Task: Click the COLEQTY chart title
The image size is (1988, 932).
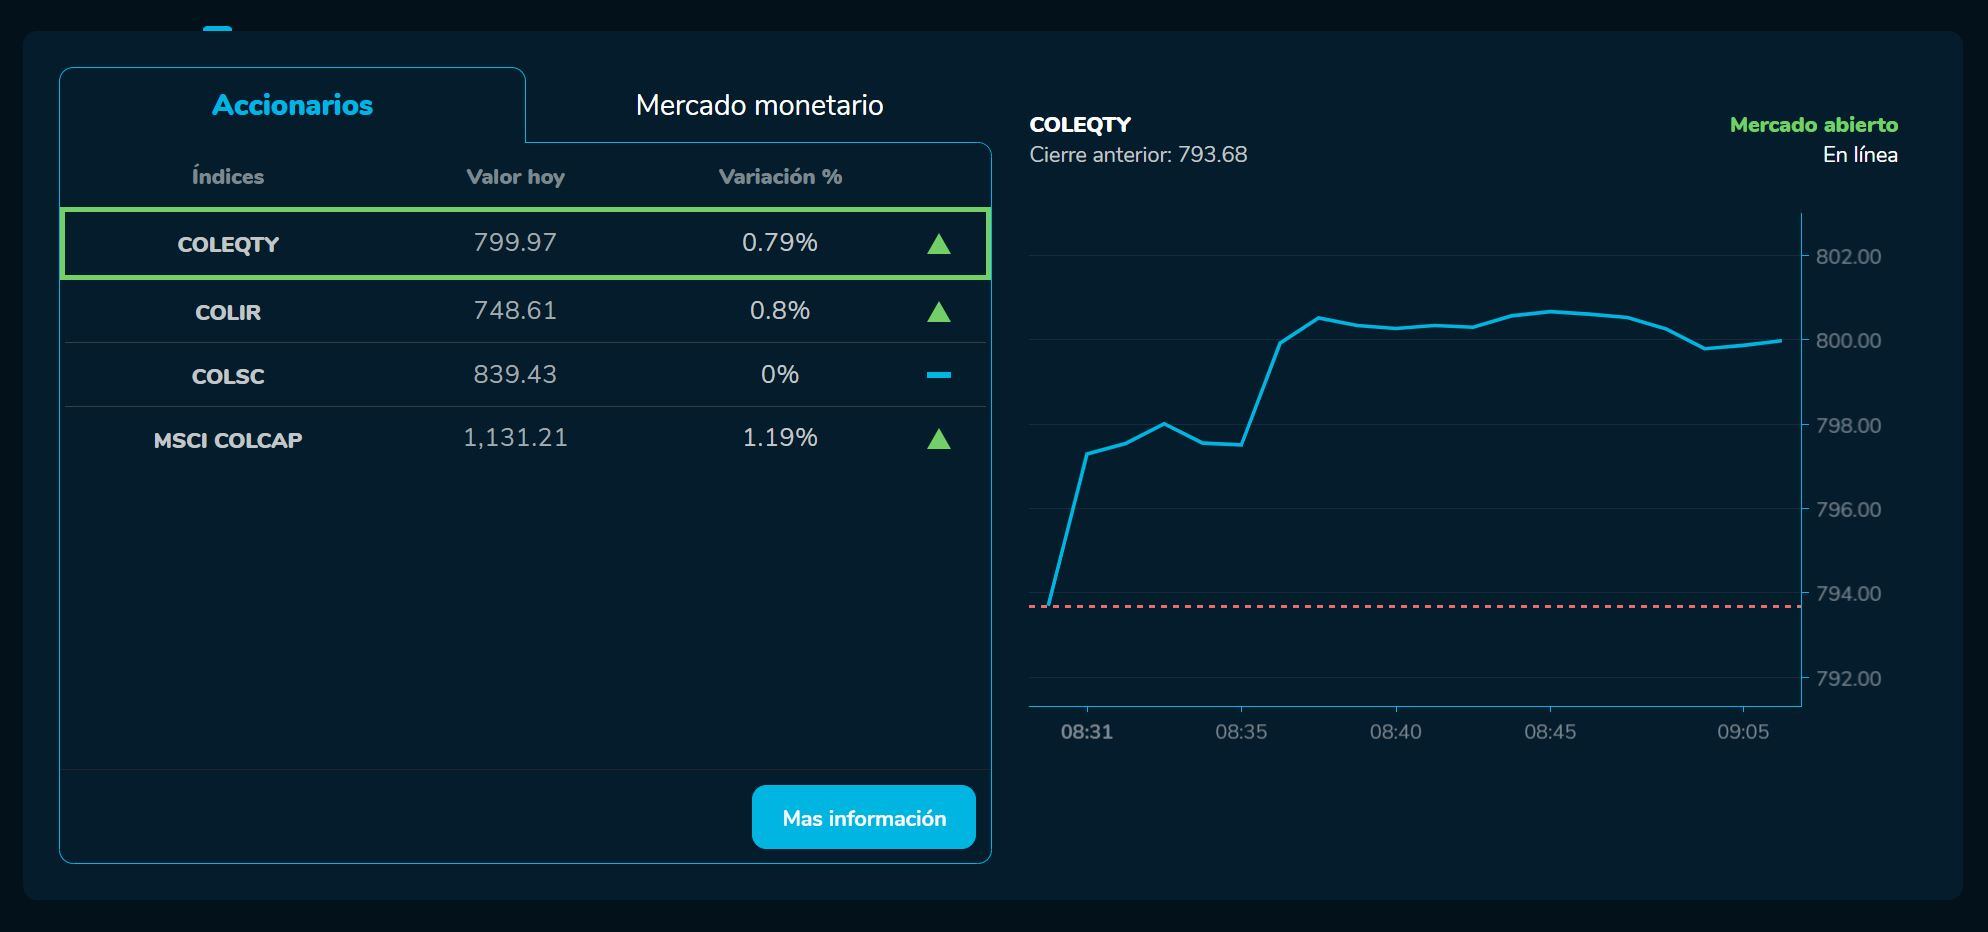Action: 1080,124
